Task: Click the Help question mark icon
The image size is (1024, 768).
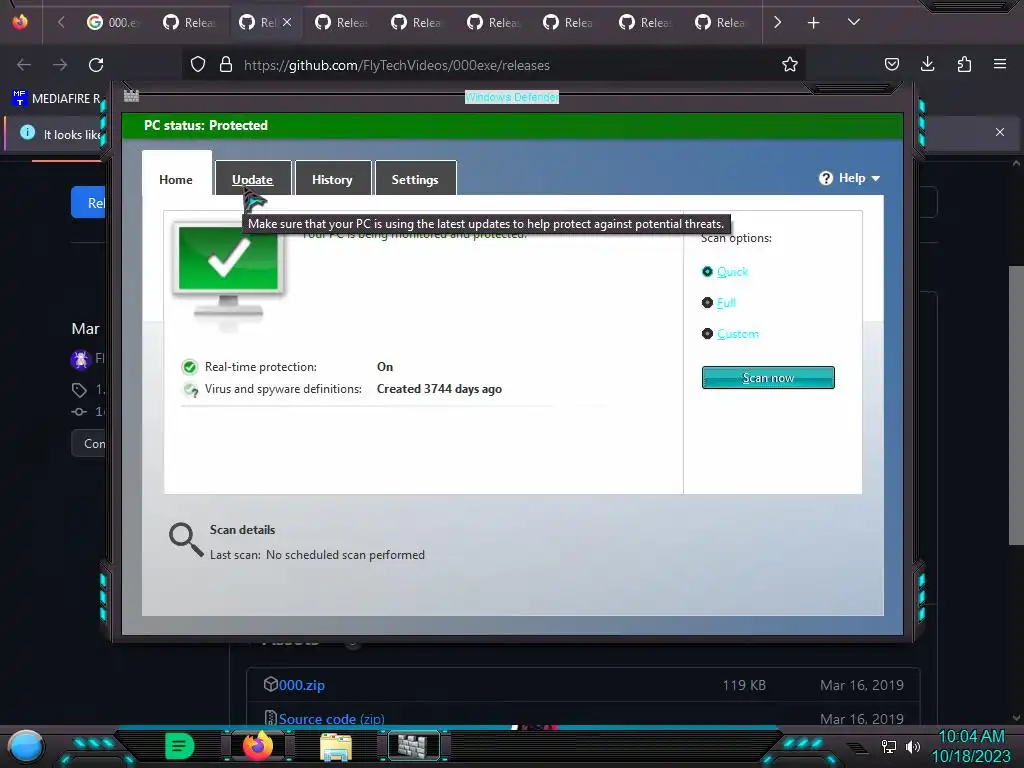Action: coord(825,178)
